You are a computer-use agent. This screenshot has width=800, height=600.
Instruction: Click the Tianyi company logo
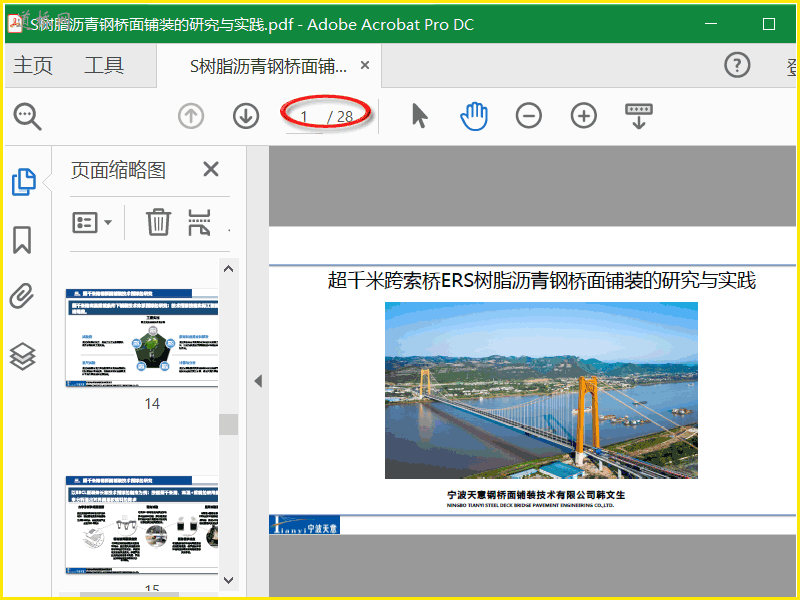[305, 525]
